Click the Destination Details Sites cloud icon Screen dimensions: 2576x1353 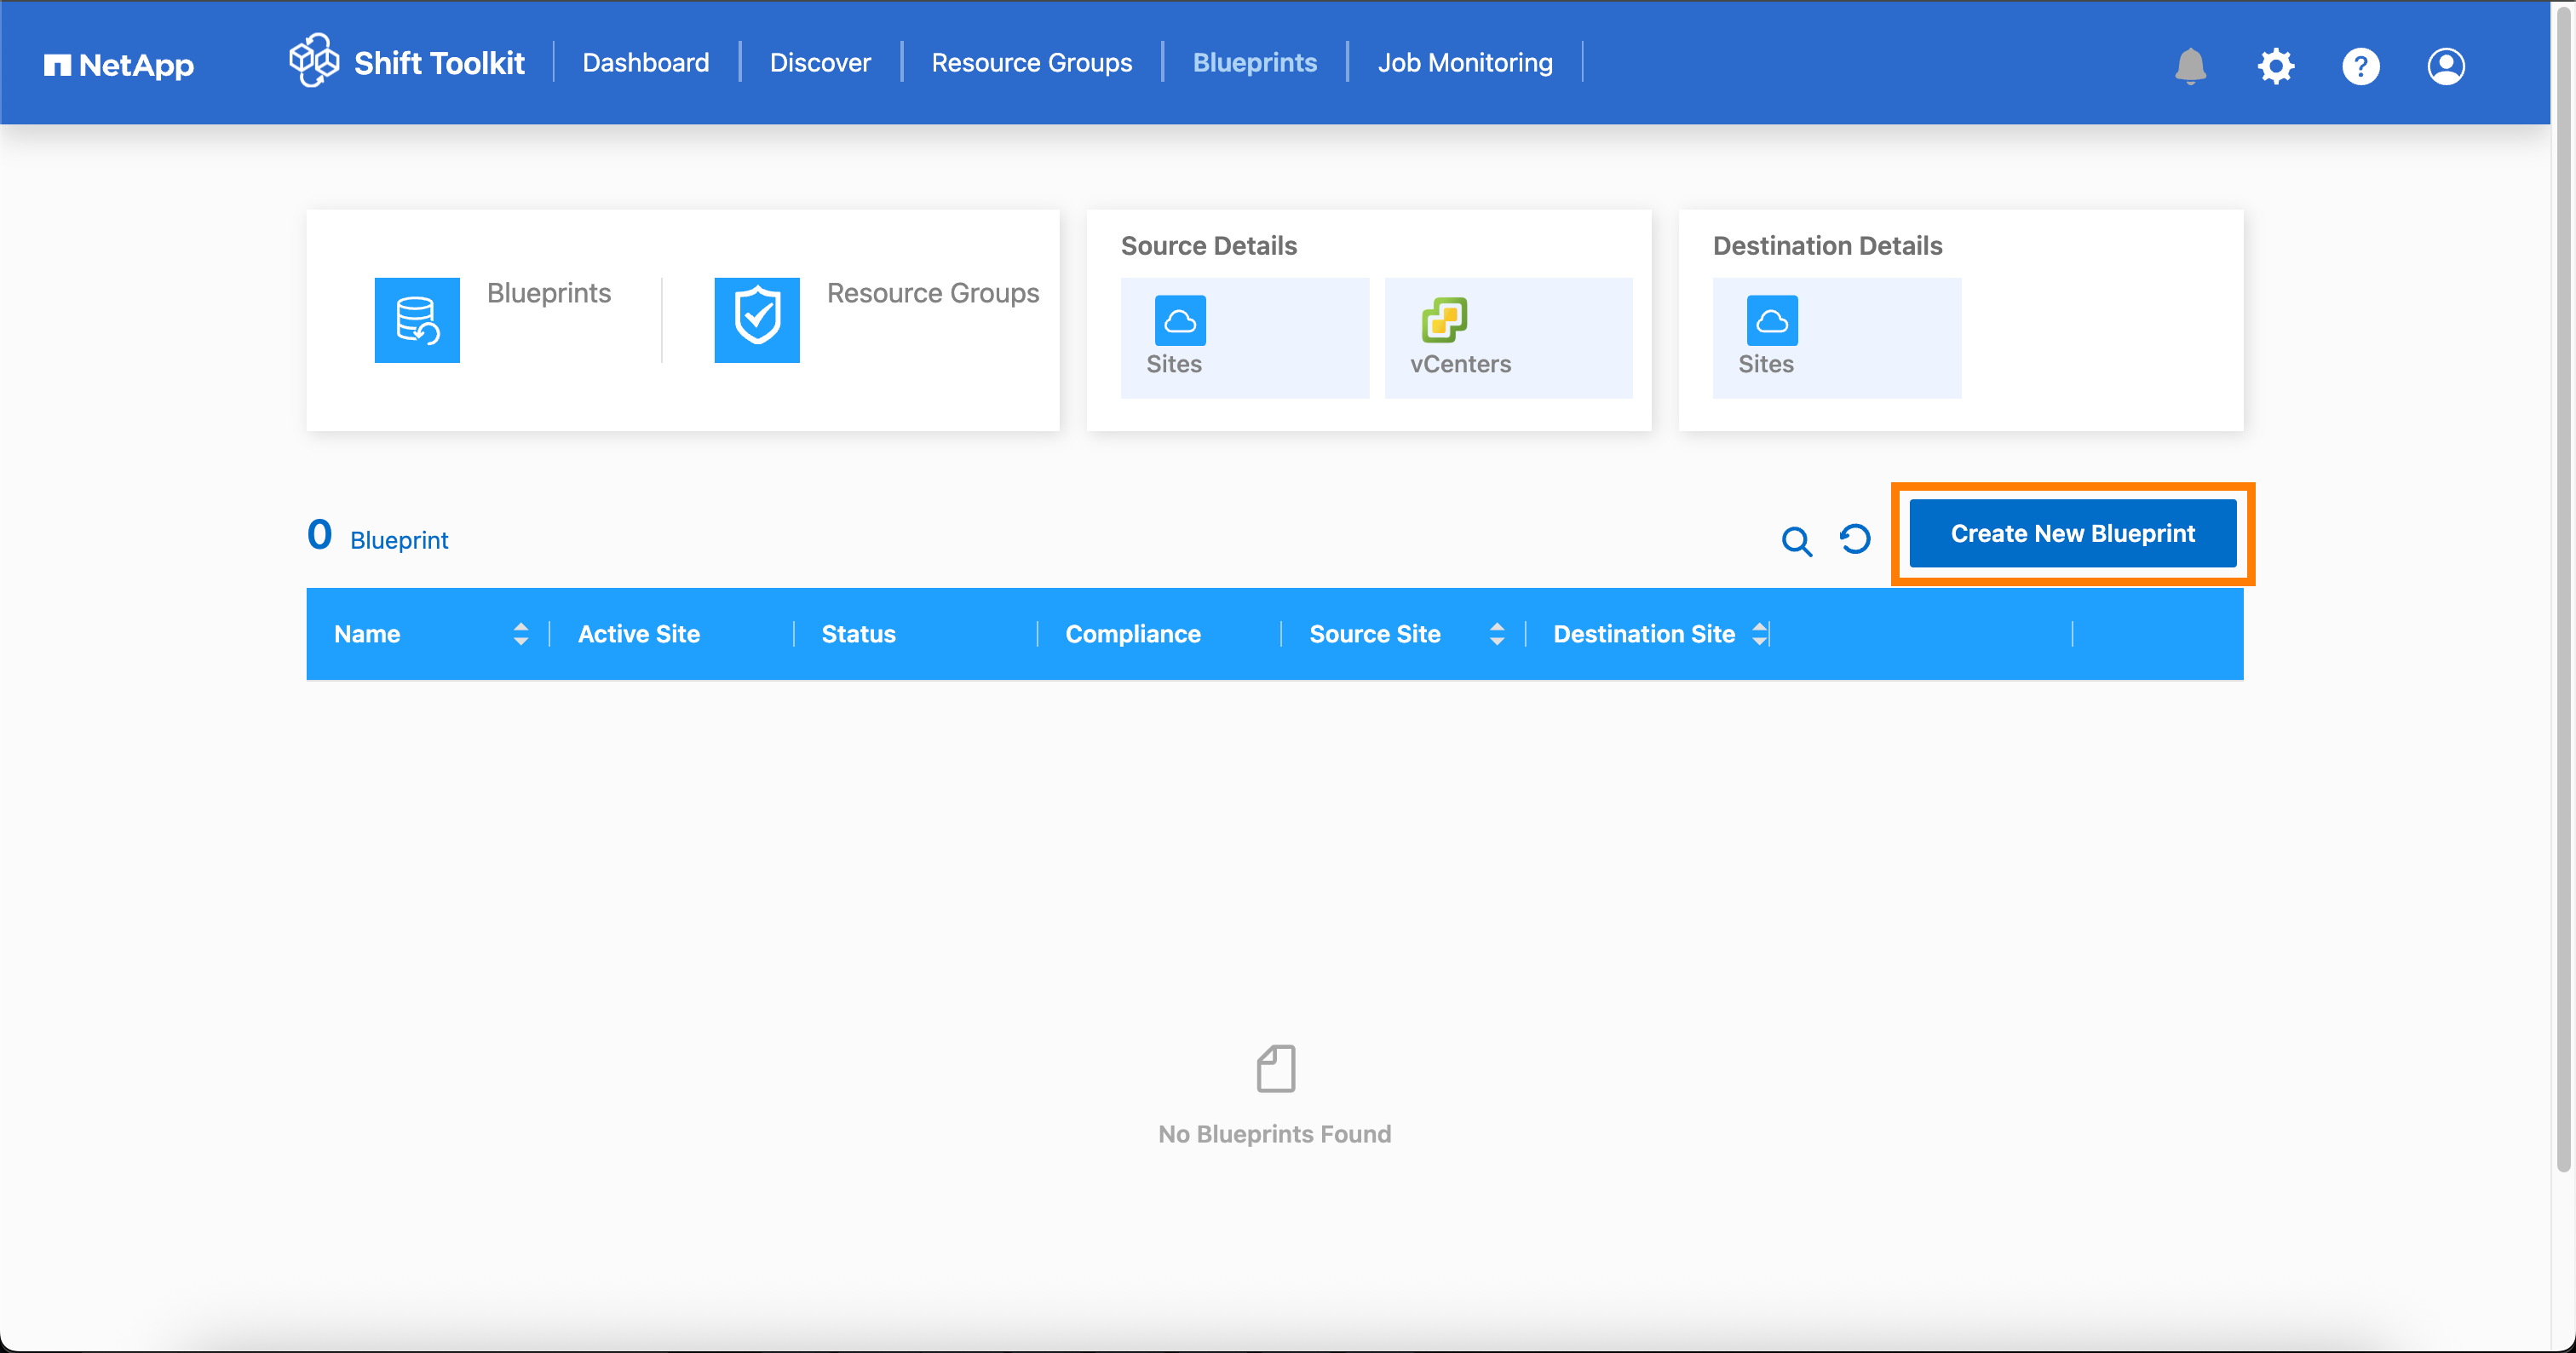click(x=1772, y=320)
